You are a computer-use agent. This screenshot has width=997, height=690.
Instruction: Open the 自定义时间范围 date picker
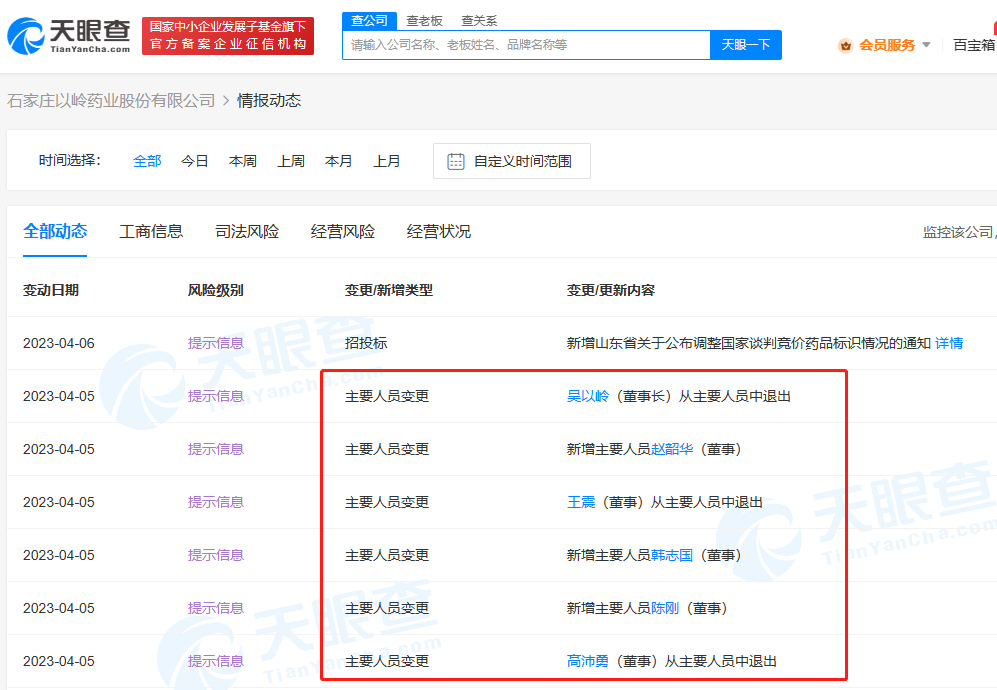click(x=512, y=161)
